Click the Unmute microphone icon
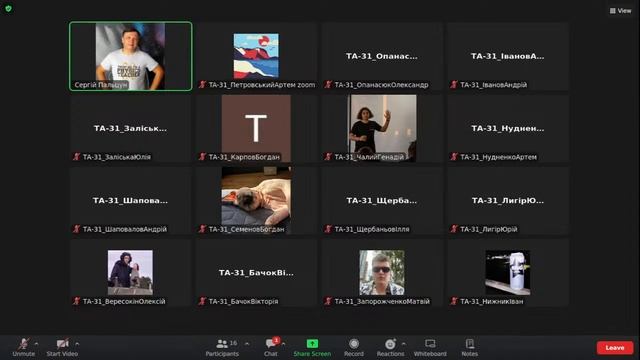640x360 pixels. click(23, 344)
